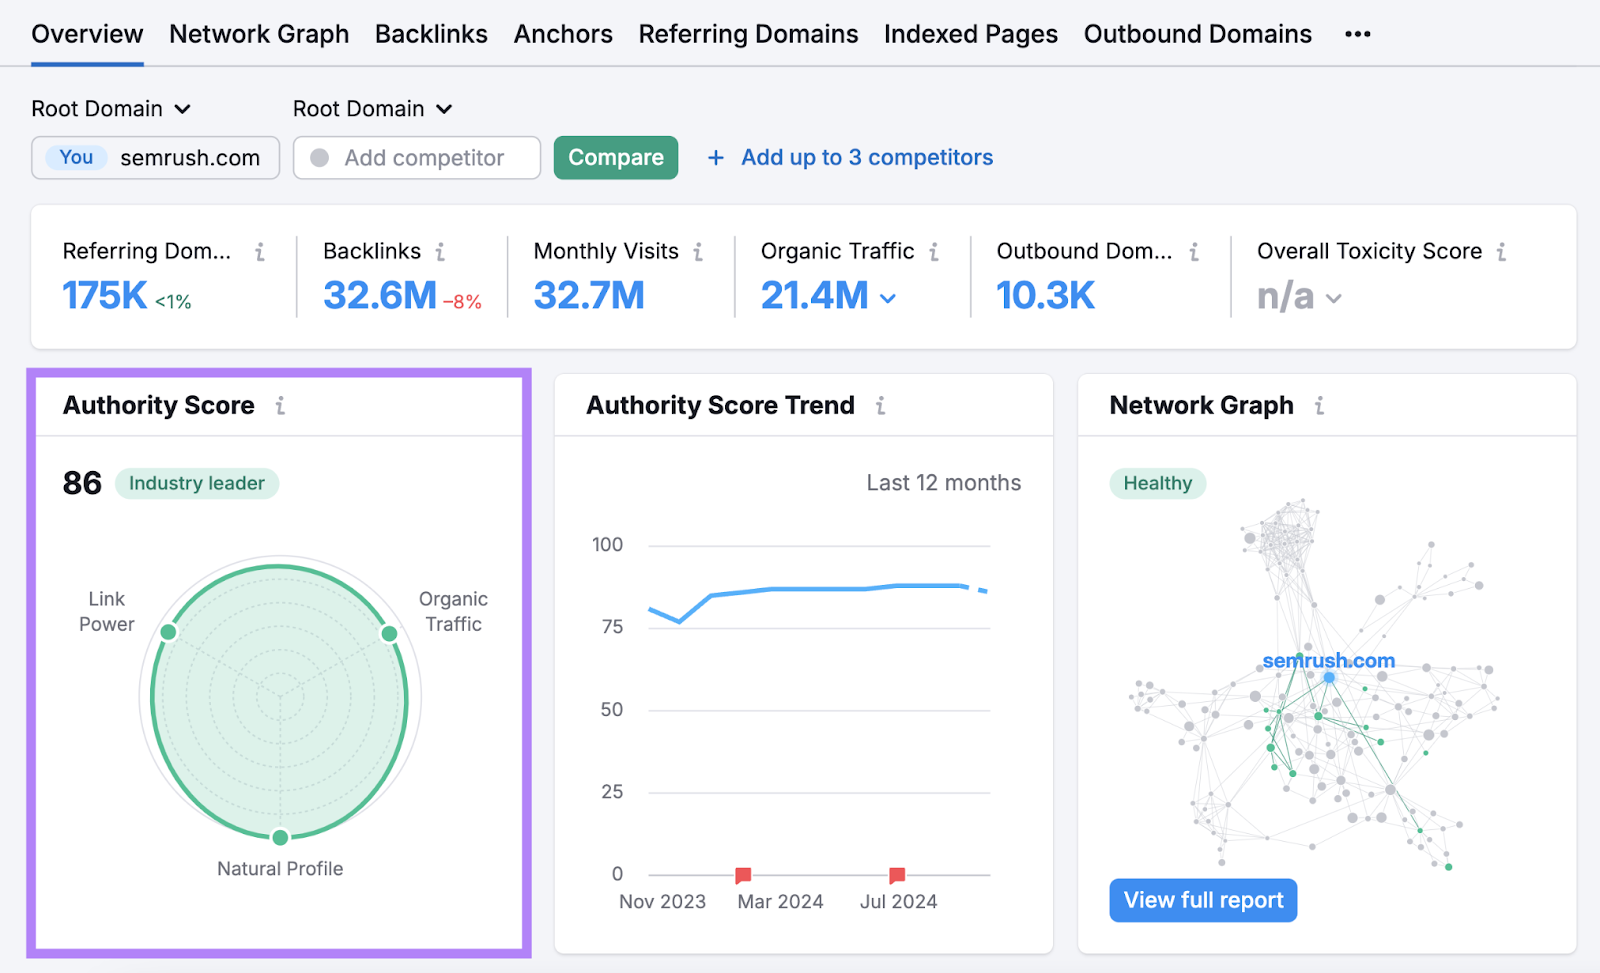Click Add up to 3 competitors link
The image size is (1600, 973).
click(x=866, y=158)
